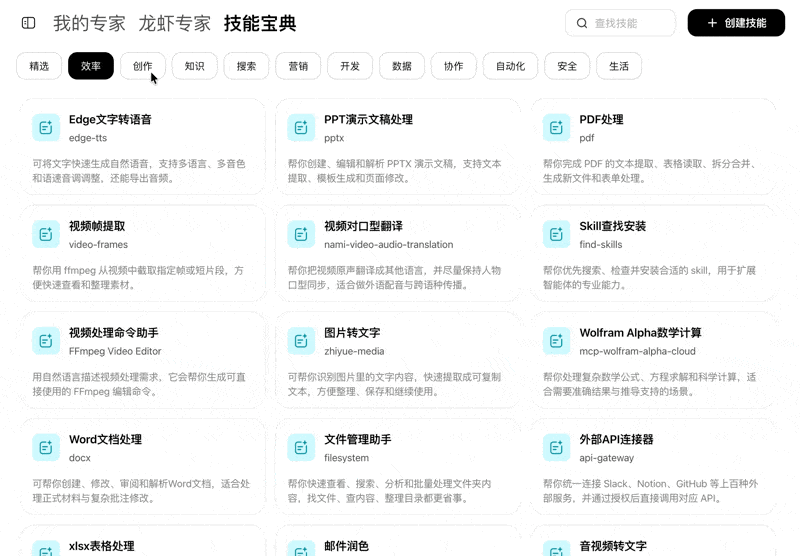800x556 pixels.
Task: Filter skills by 精选 category
Action: pos(39,66)
